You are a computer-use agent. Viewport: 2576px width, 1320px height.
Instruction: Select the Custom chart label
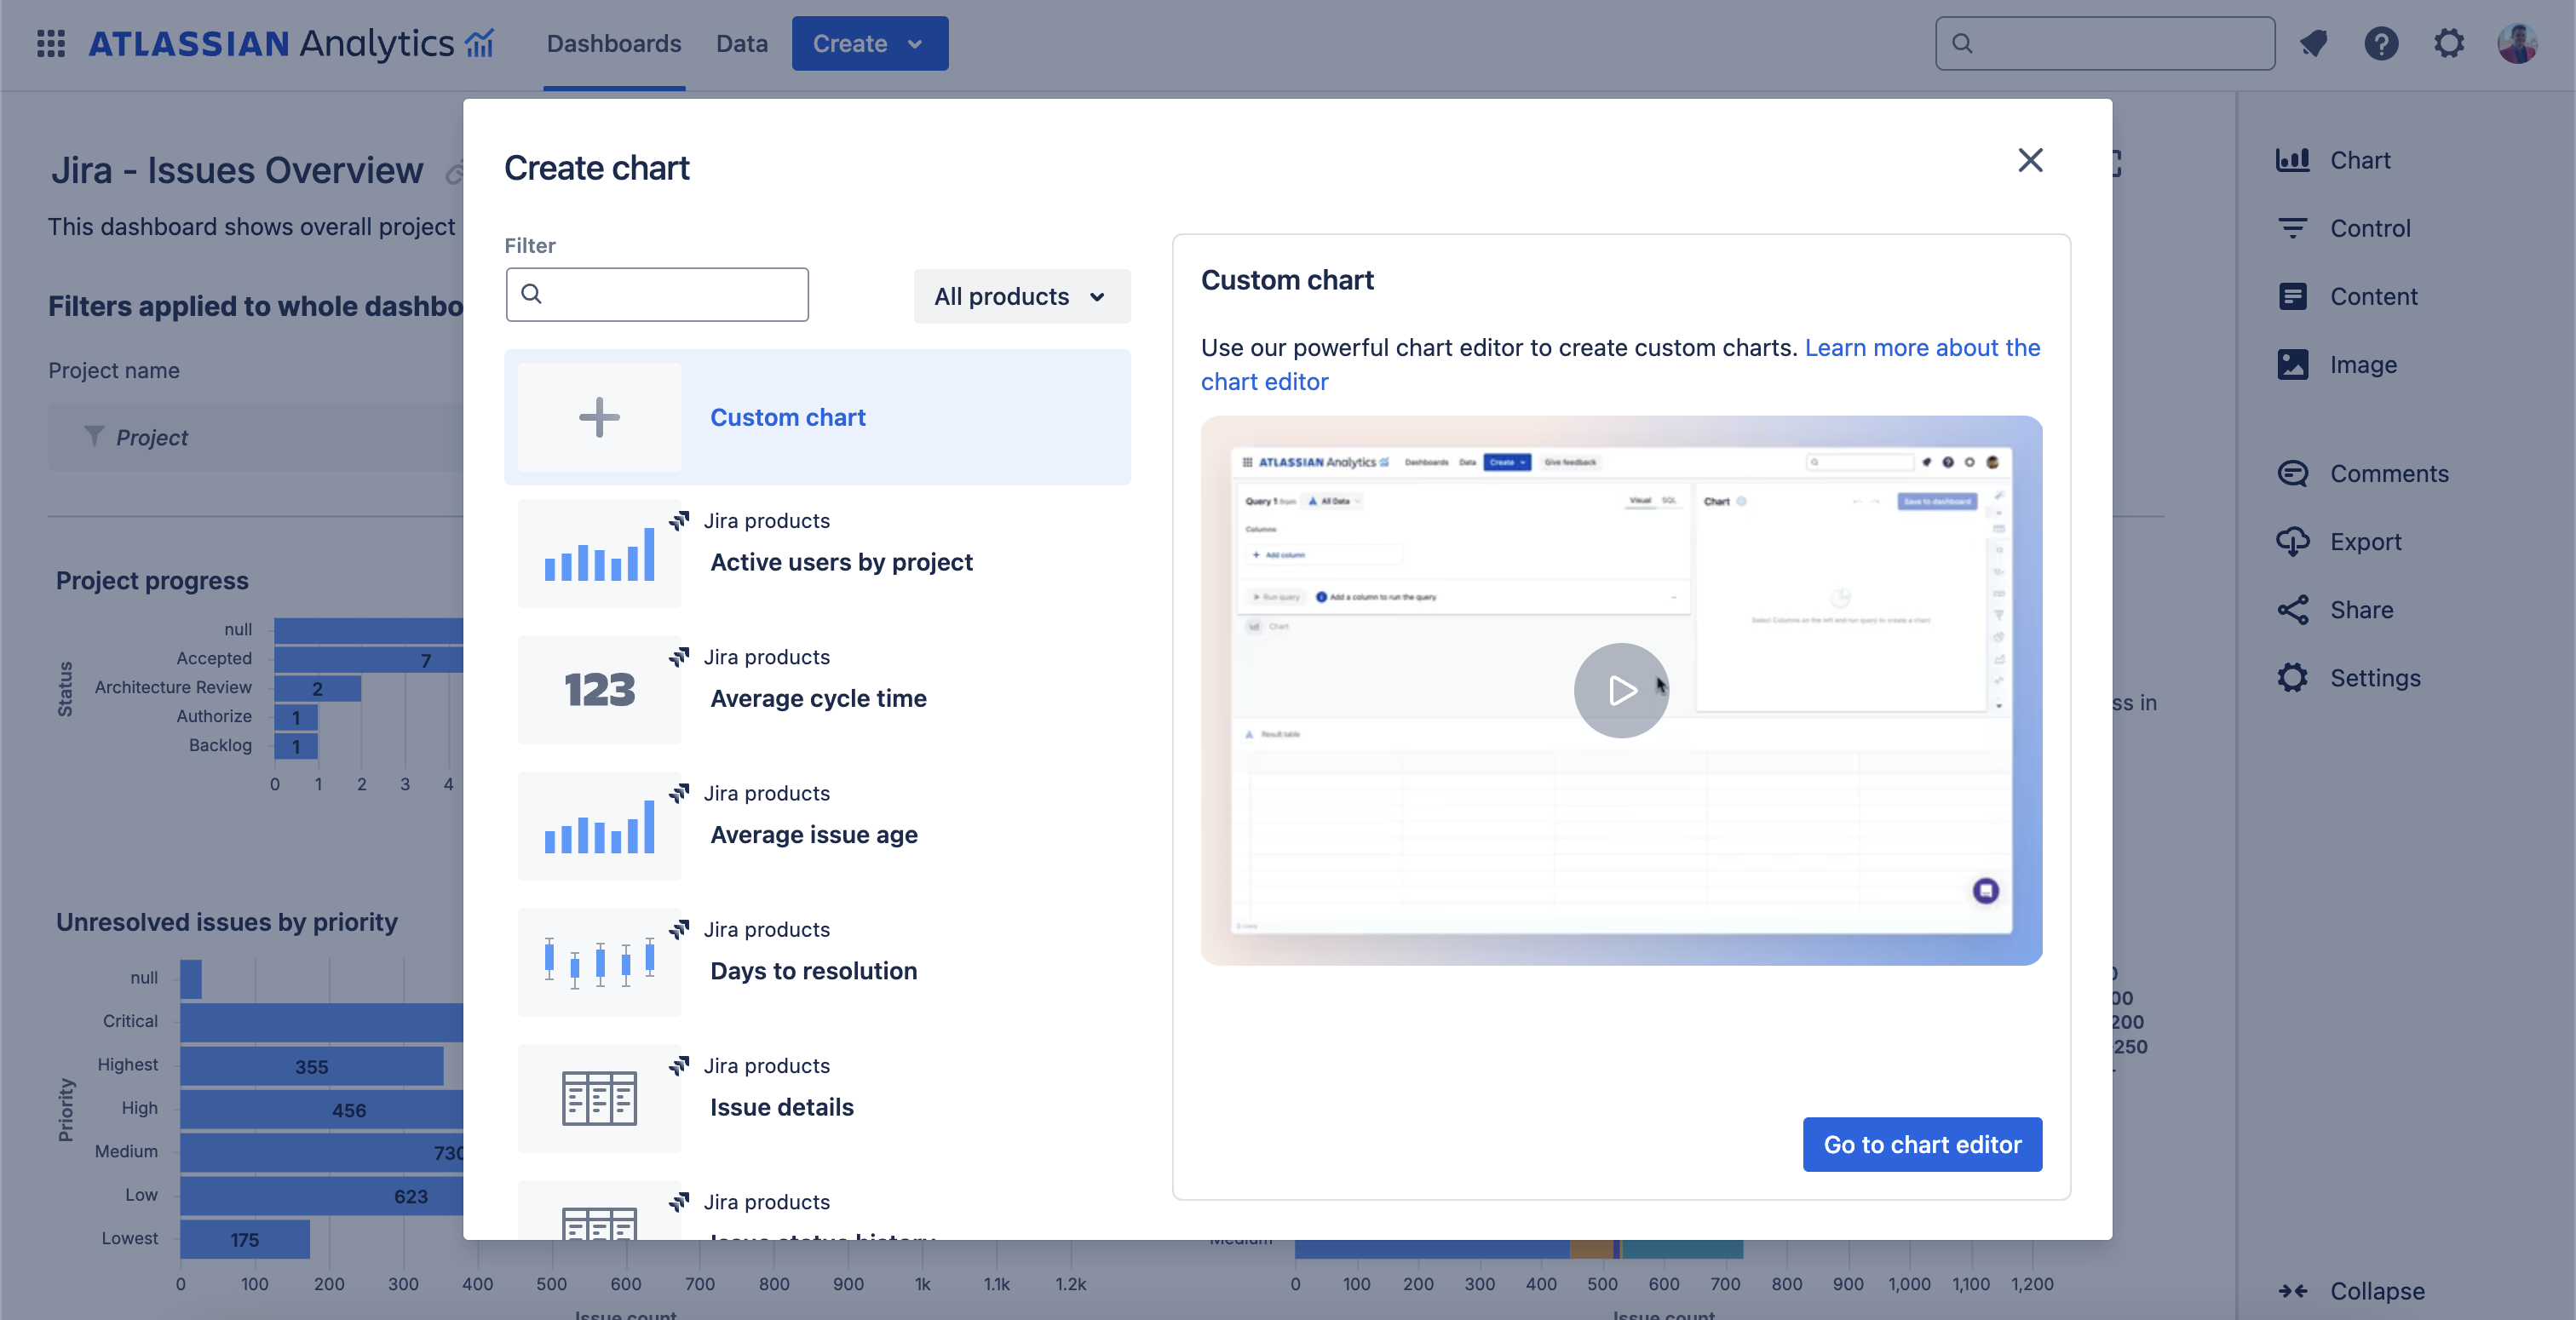pos(788,417)
